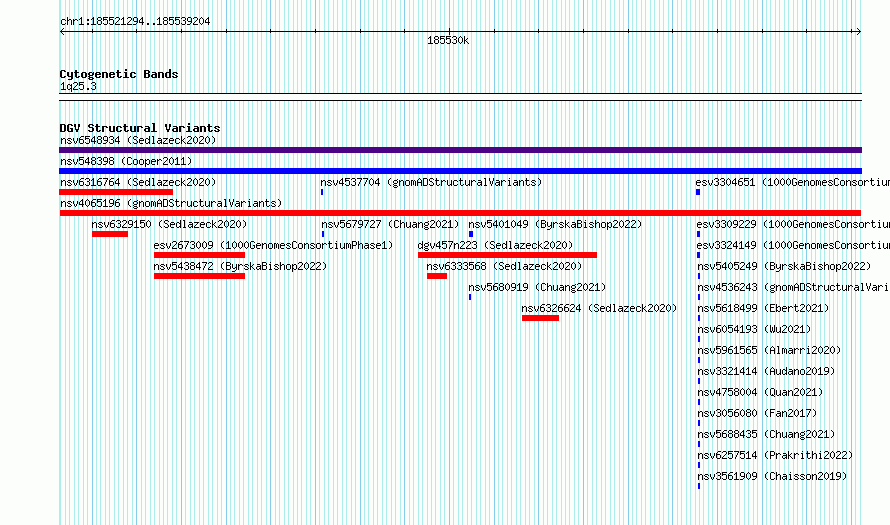Open esv2673009 (1000GenomesConsortiumPhase1) label

point(273,245)
